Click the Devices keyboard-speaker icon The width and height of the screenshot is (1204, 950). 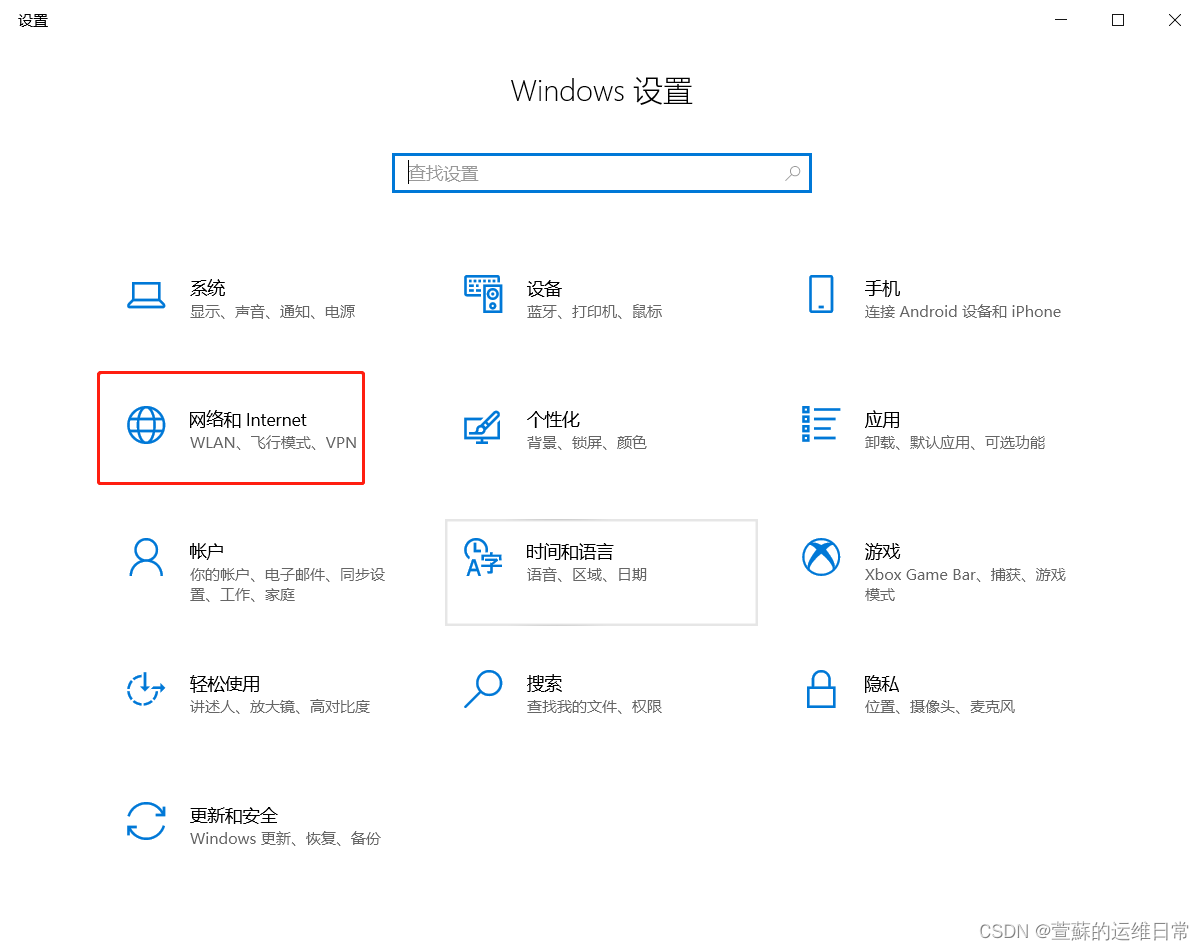pos(483,294)
